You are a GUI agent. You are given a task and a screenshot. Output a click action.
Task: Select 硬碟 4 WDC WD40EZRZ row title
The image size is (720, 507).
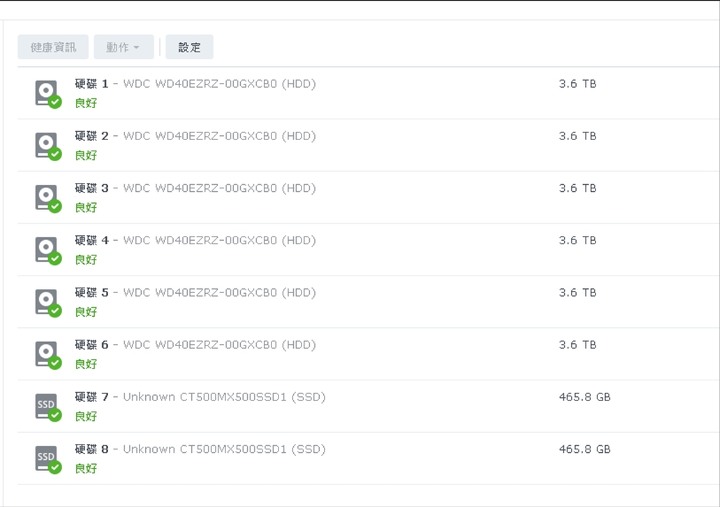click(195, 240)
